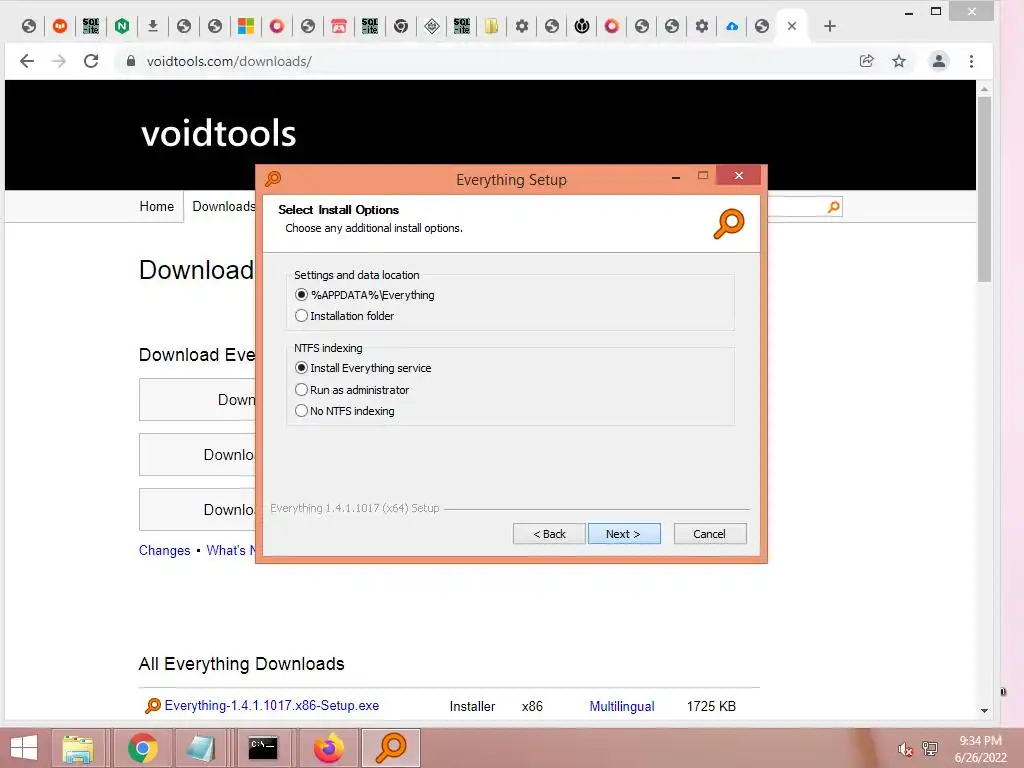Click the muted volume tray icon
1024x768 pixels.
(x=905, y=749)
